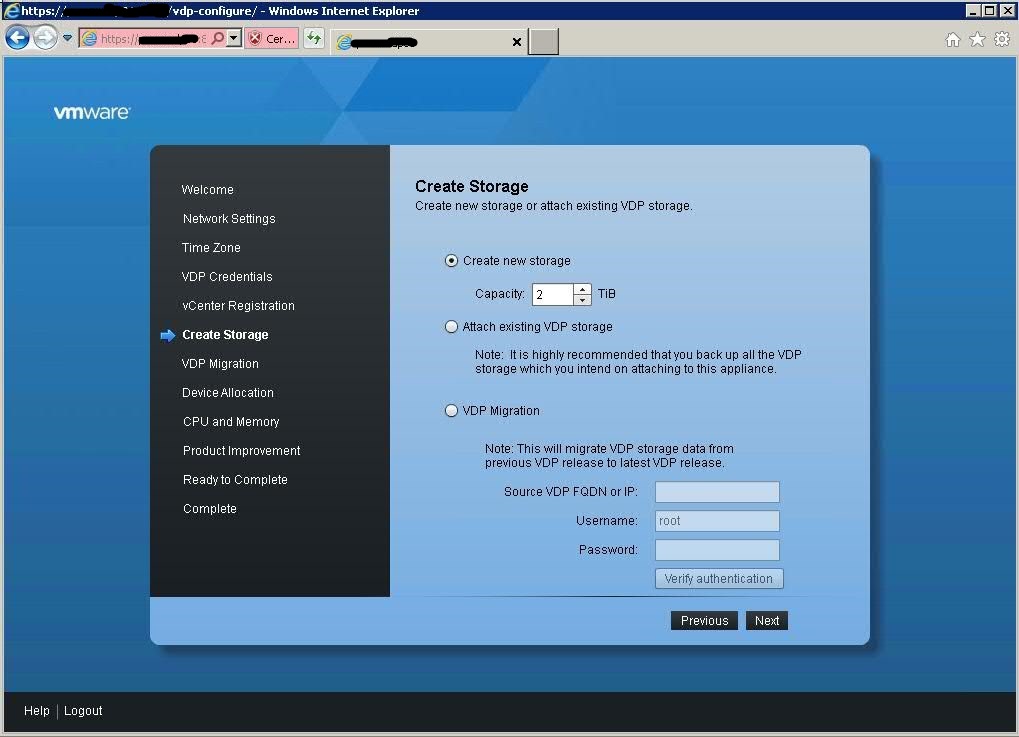This screenshot has height=737, width=1019.
Task: Open the Help link in the footer
Action: pyautogui.click(x=36, y=711)
